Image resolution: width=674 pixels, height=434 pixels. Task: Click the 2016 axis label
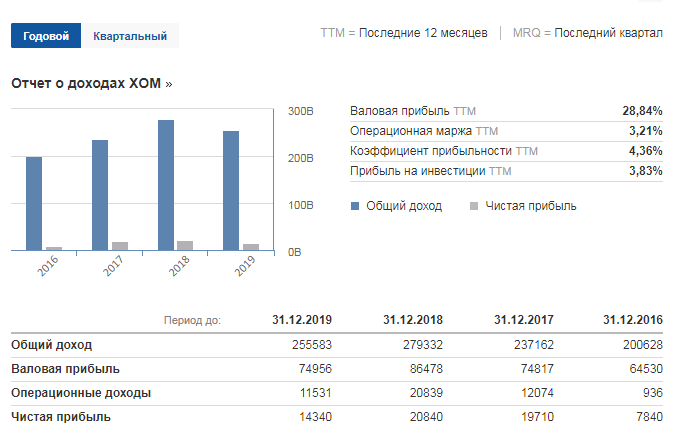click(x=47, y=266)
